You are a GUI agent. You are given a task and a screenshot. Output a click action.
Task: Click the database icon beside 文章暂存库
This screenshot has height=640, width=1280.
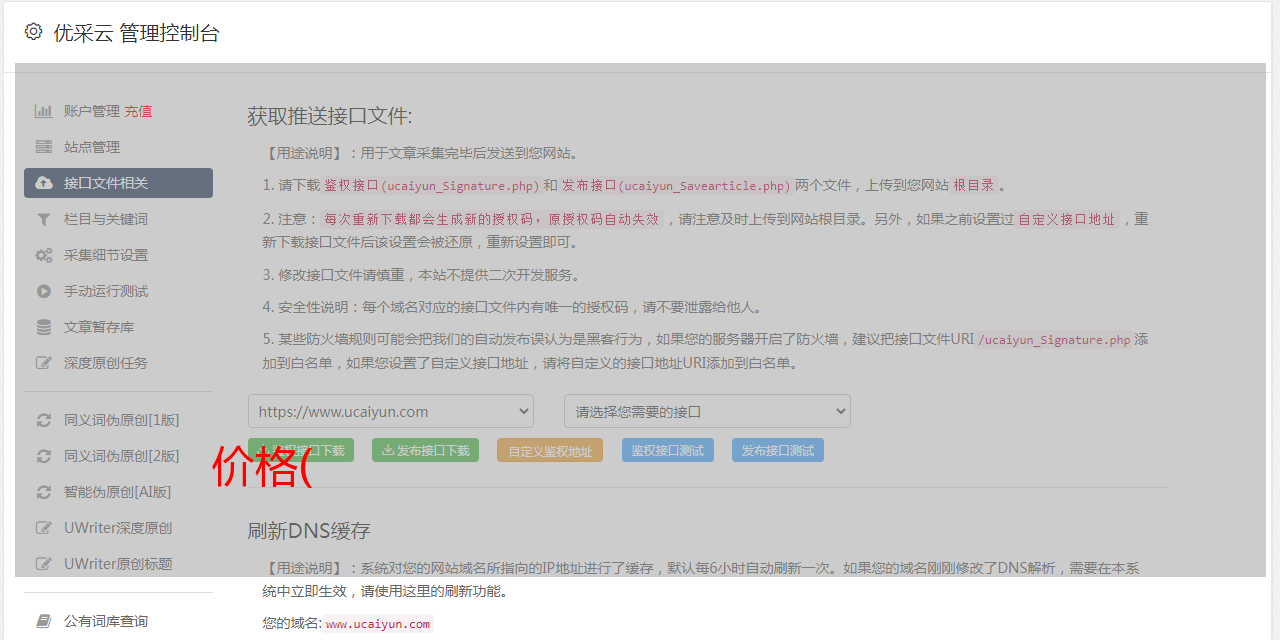(x=44, y=327)
